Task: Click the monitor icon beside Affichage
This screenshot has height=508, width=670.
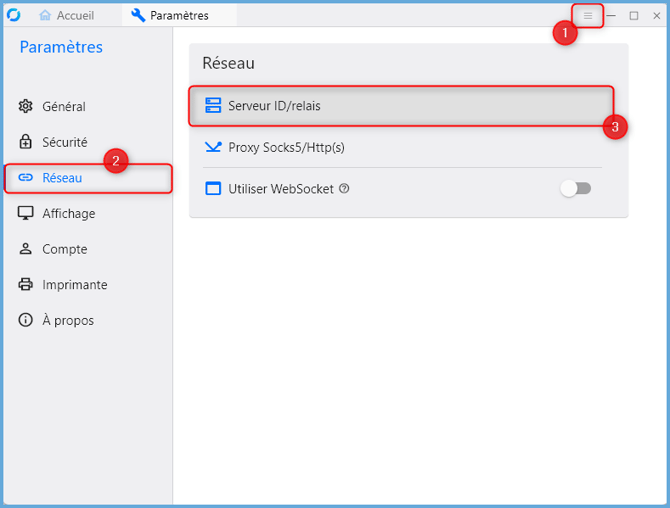Action: pyautogui.click(x=26, y=213)
